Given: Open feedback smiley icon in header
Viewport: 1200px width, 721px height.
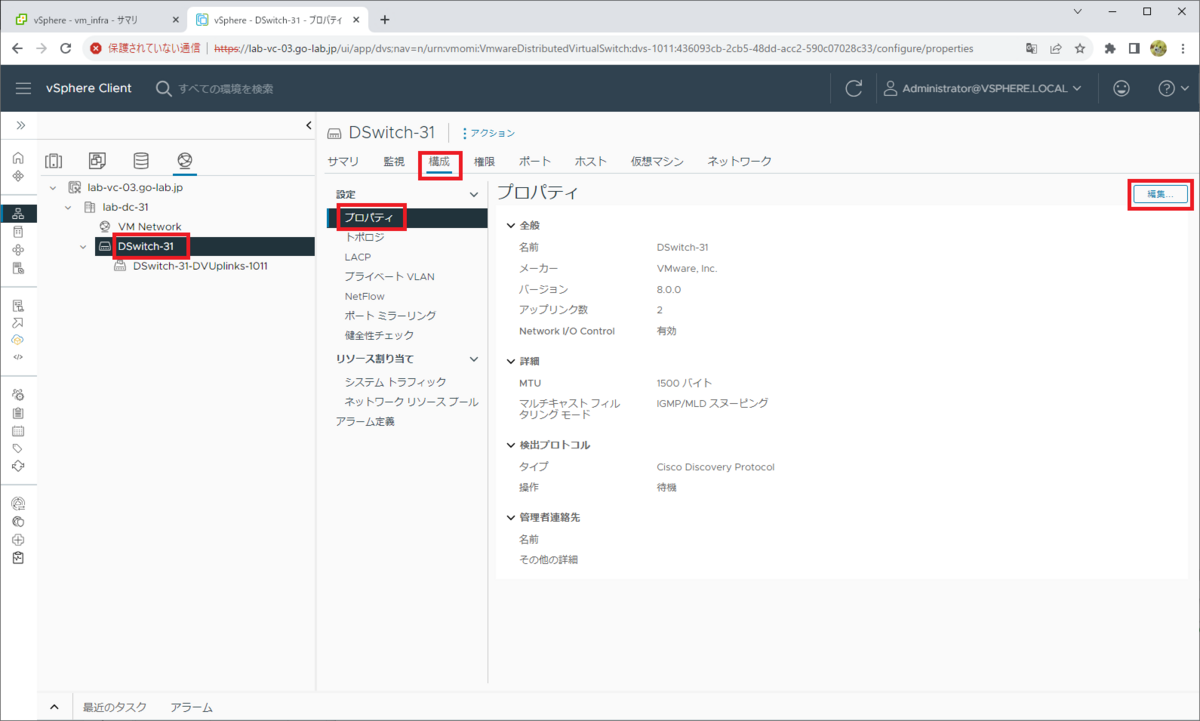Looking at the screenshot, I should 1121,88.
